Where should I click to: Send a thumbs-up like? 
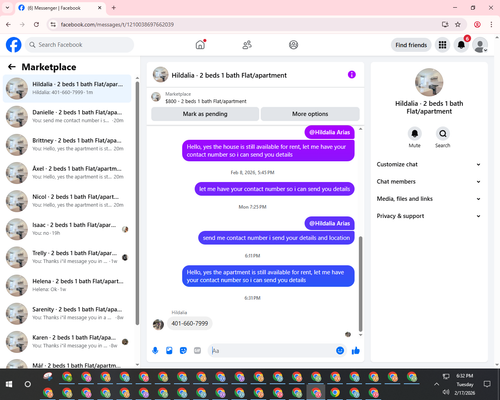356,350
